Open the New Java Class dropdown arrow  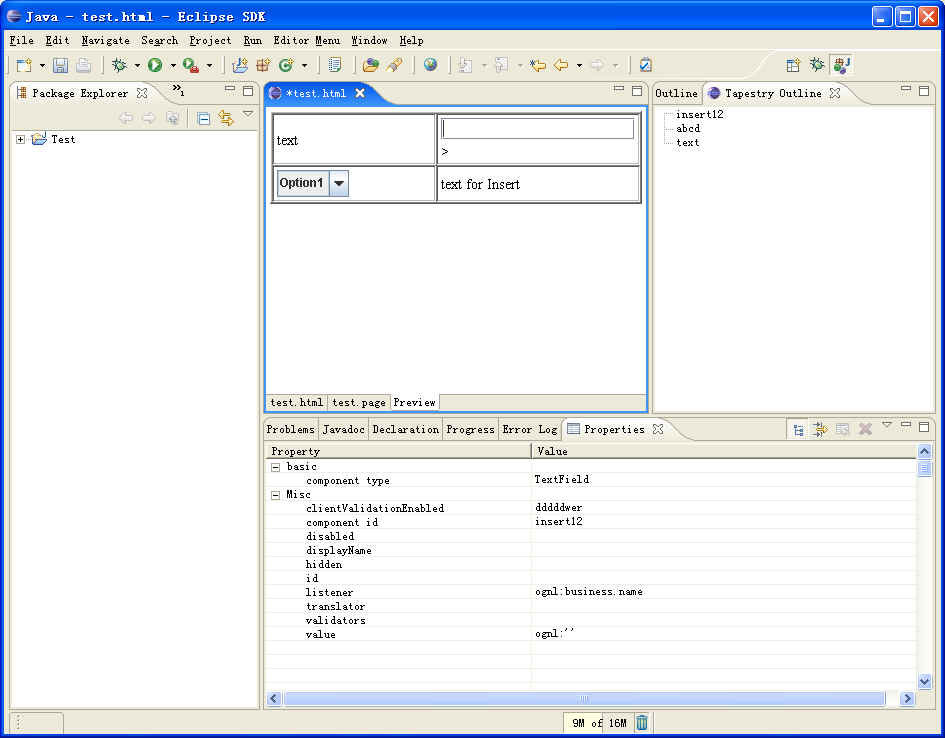pyautogui.click(x=304, y=65)
